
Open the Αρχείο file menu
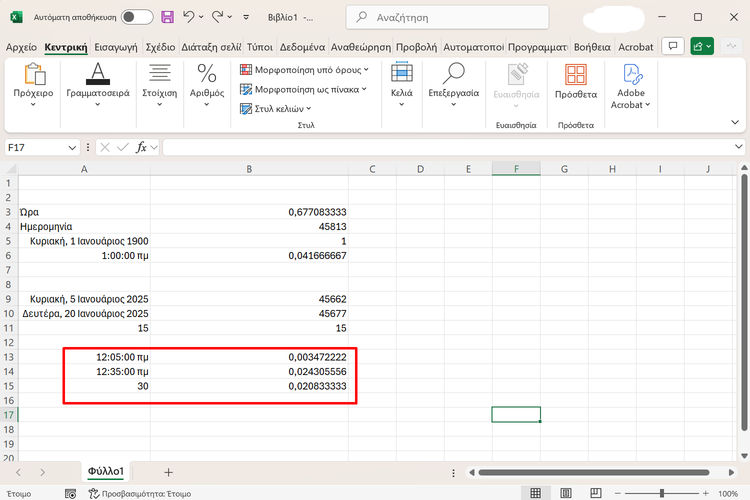(x=22, y=47)
